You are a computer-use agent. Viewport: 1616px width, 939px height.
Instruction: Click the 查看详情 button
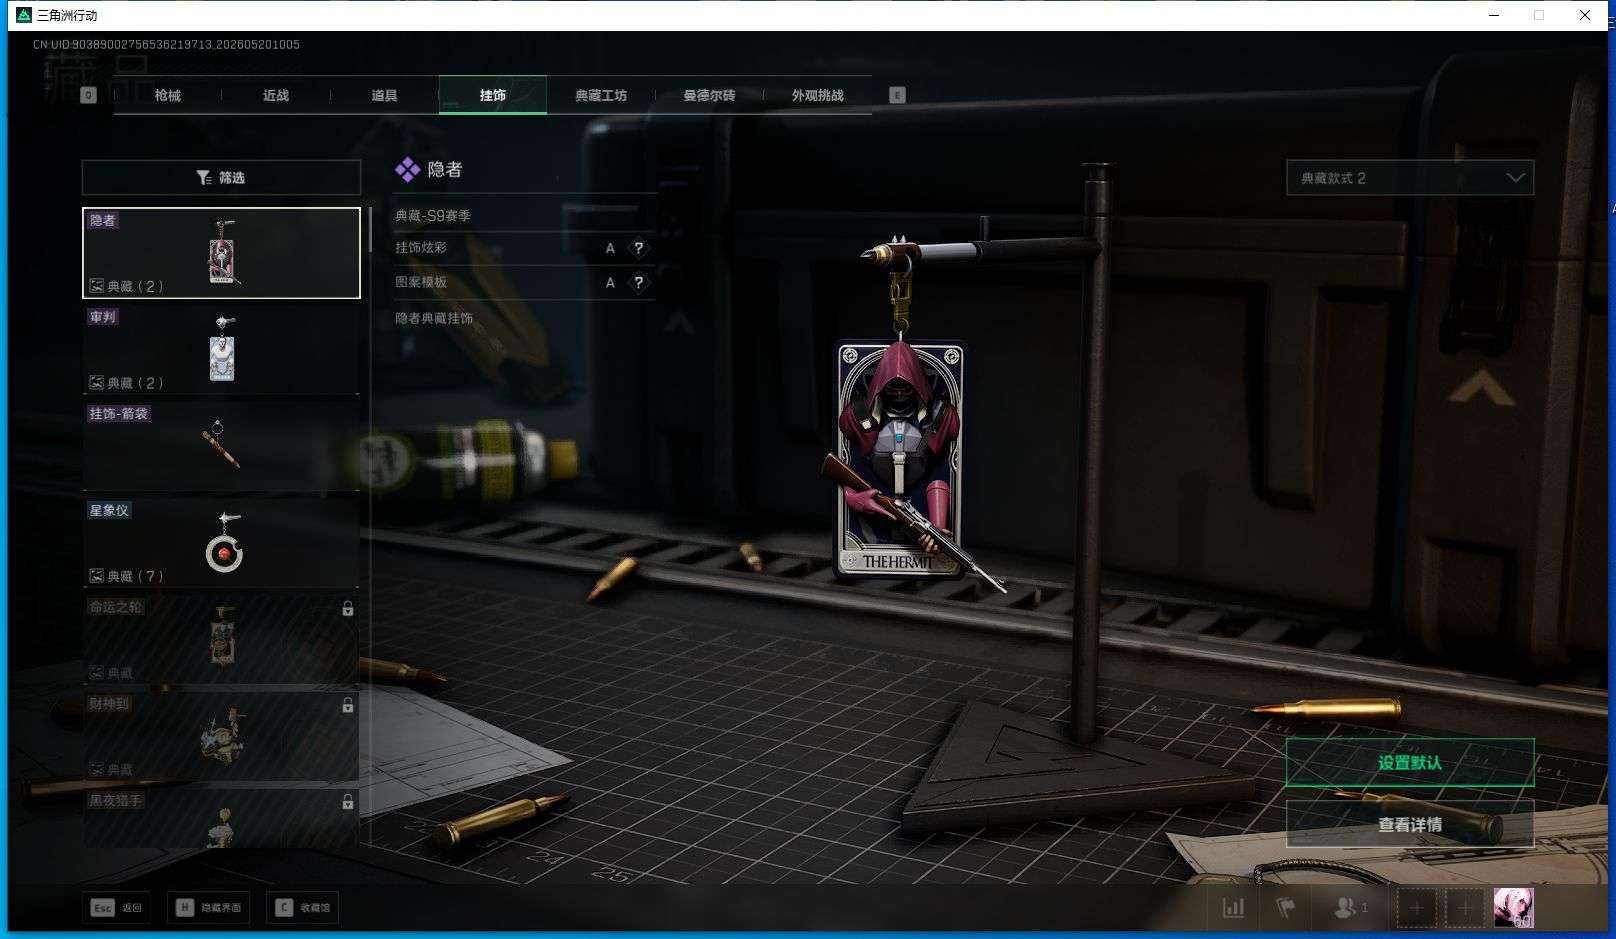click(x=1410, y=824)
